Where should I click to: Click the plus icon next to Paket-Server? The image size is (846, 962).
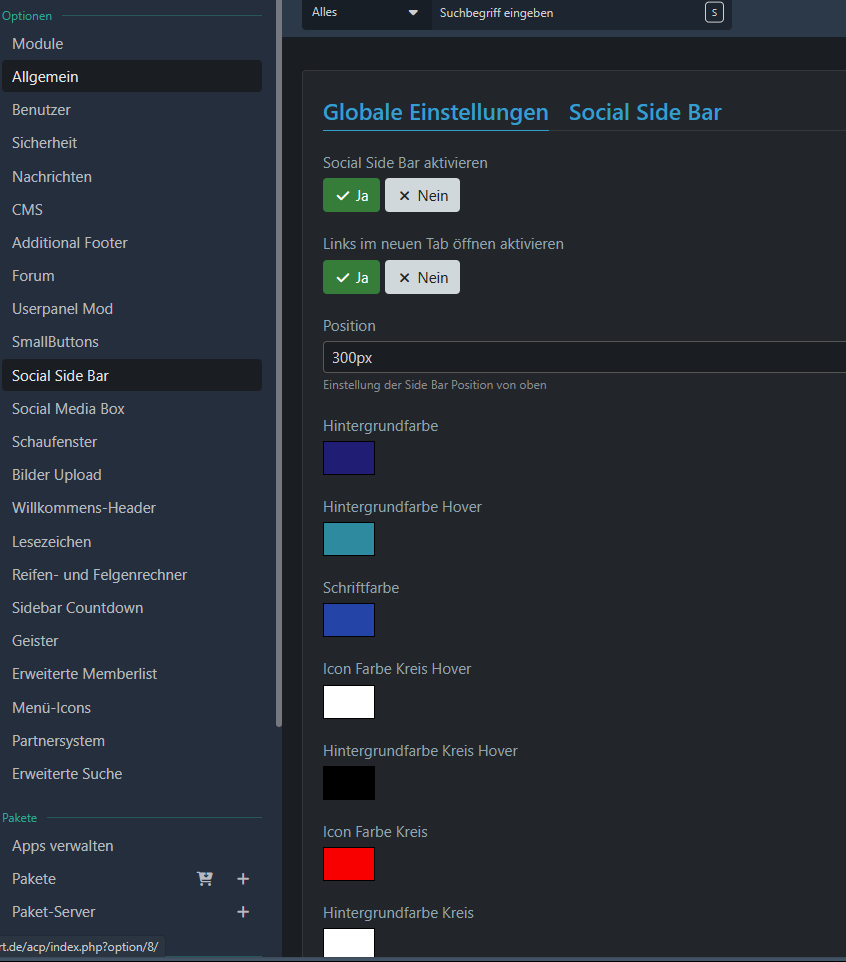coord(243,912)
